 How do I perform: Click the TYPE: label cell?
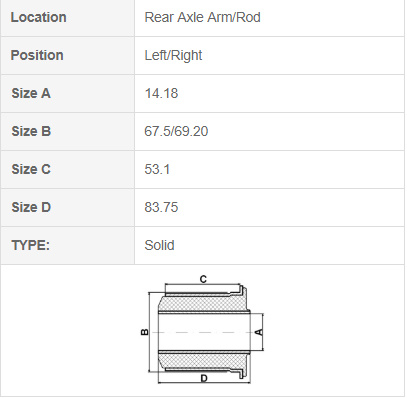tap(67, 245)
